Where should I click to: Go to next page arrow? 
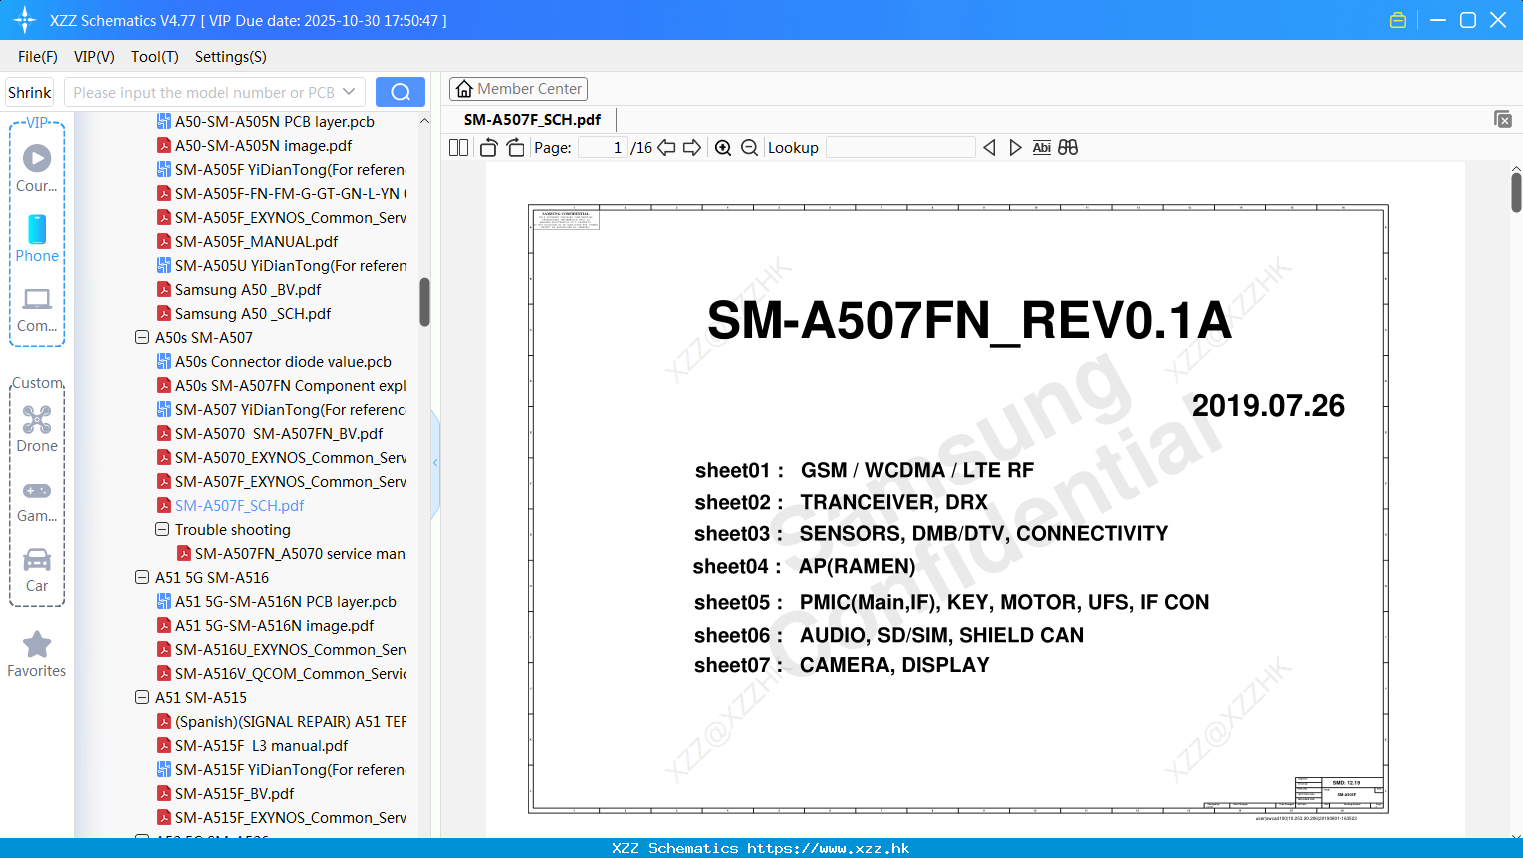click(692, 148)
